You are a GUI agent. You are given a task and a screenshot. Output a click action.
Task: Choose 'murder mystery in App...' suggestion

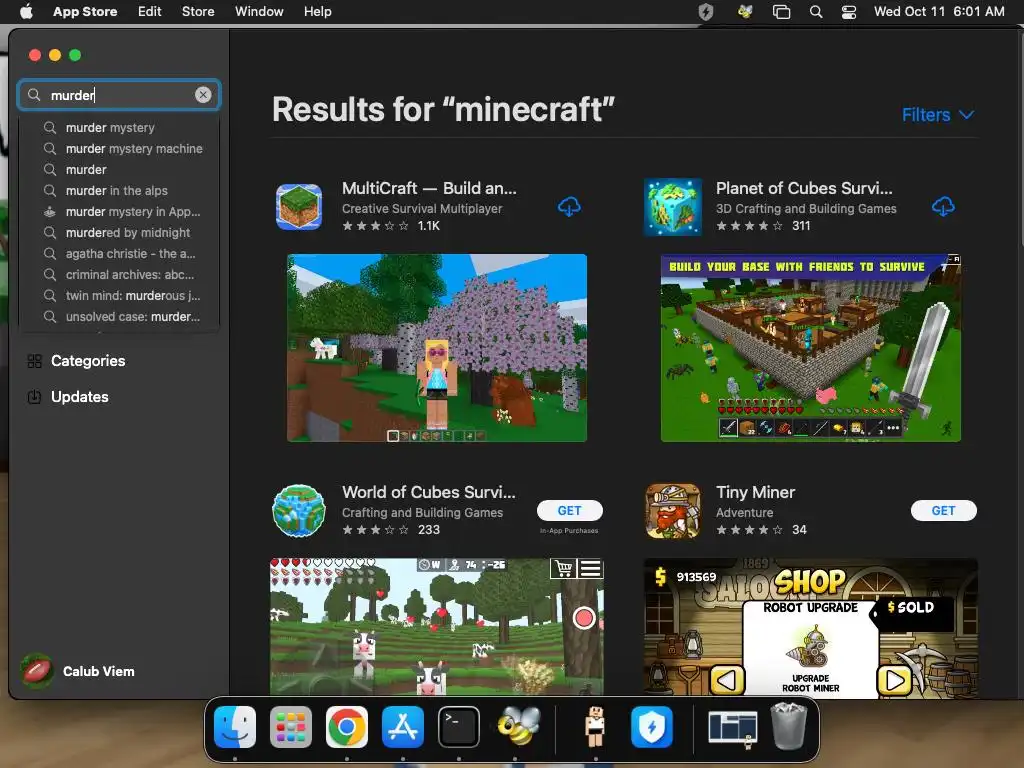120,212
